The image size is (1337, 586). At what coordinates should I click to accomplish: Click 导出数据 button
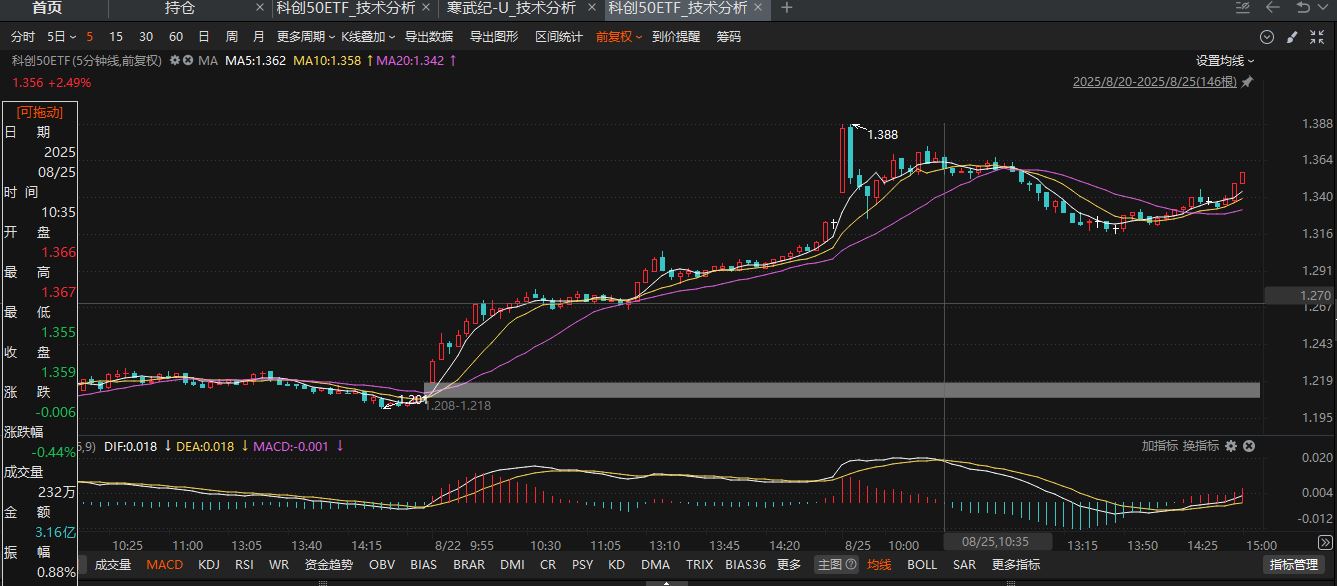(429, 37)
